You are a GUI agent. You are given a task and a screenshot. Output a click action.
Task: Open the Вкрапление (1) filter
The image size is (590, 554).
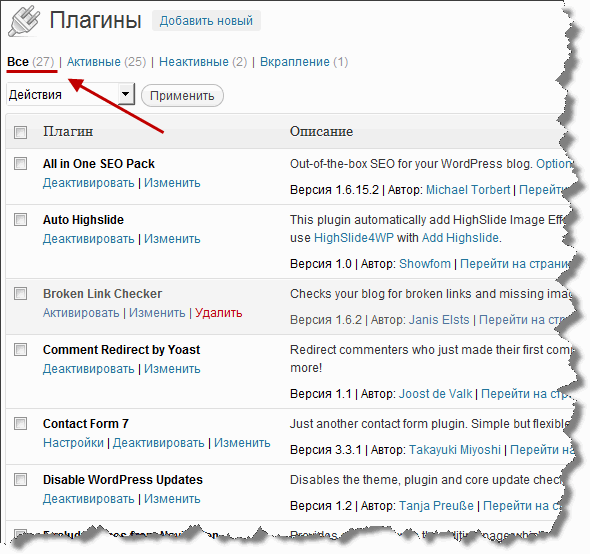(304, 62)
